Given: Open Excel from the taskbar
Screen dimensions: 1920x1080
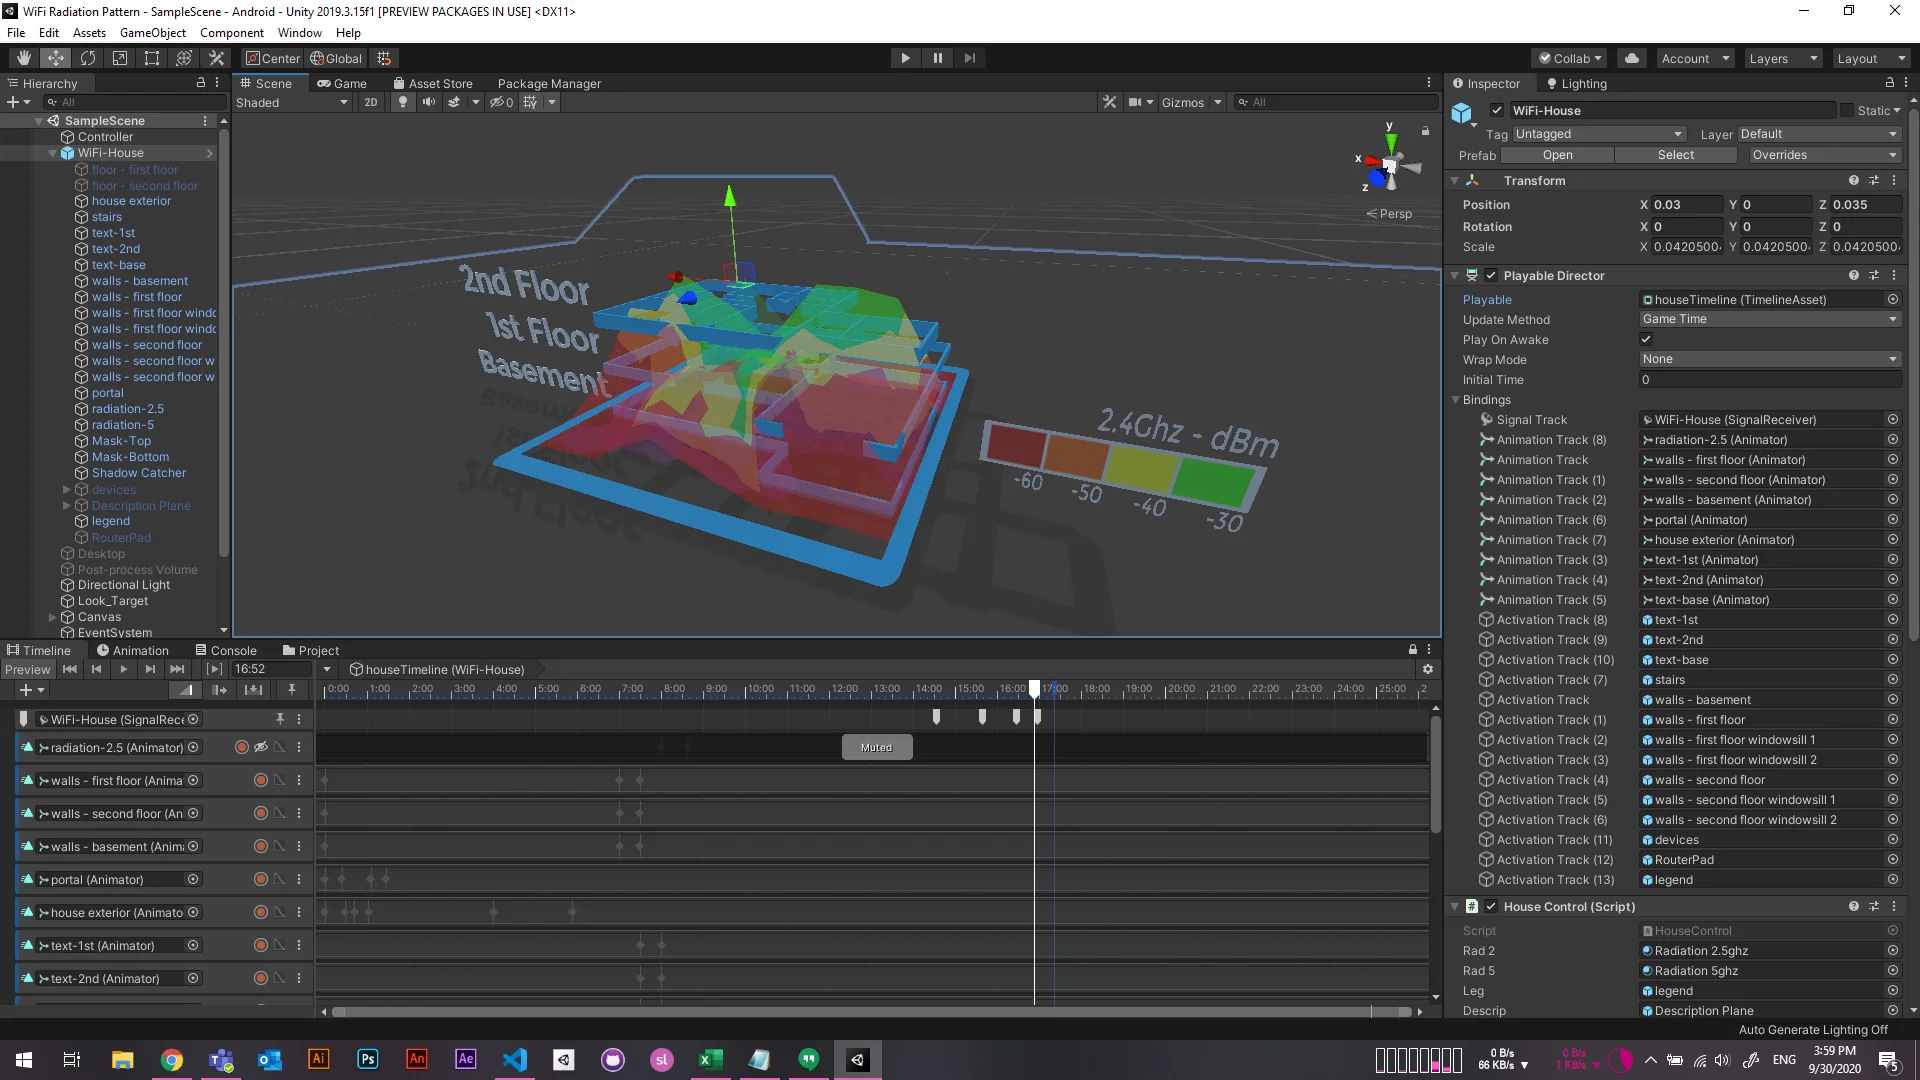Looking at the screenshot, I should [x=711, y=1060].
